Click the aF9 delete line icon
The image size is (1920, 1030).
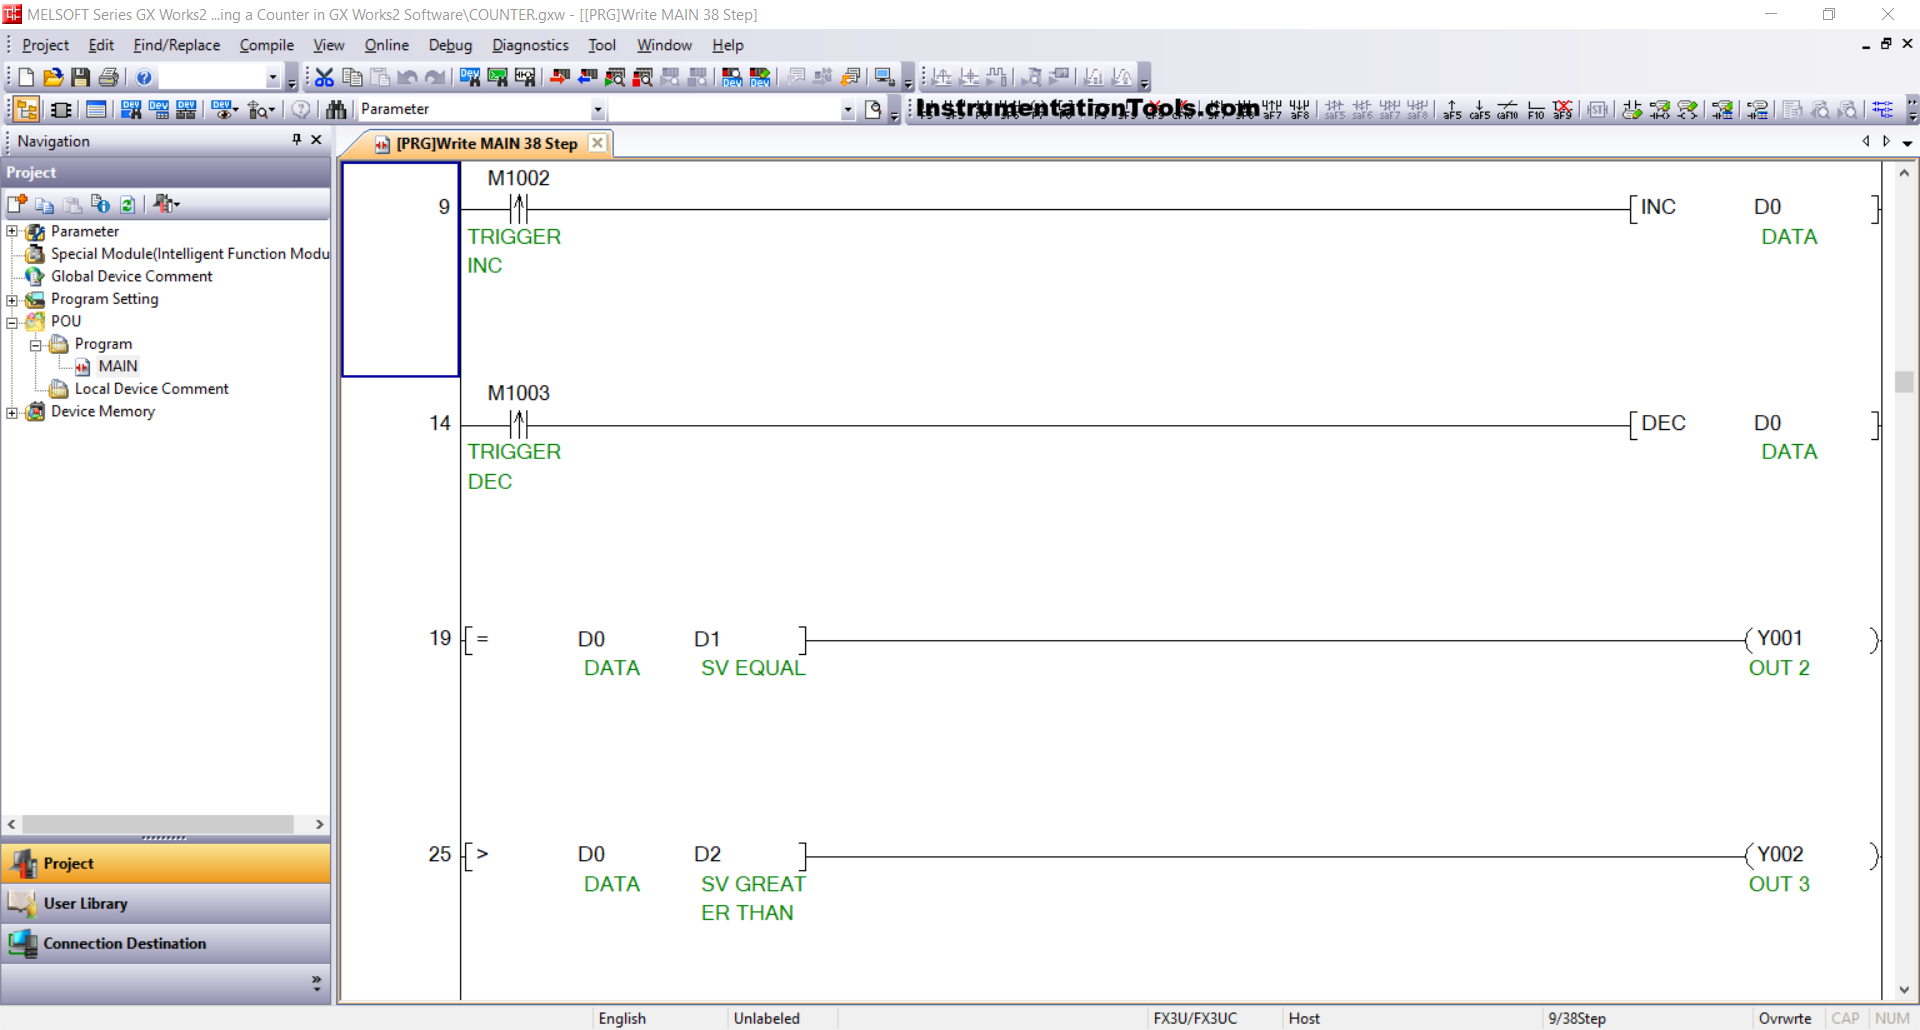[x=1563, y=109]
